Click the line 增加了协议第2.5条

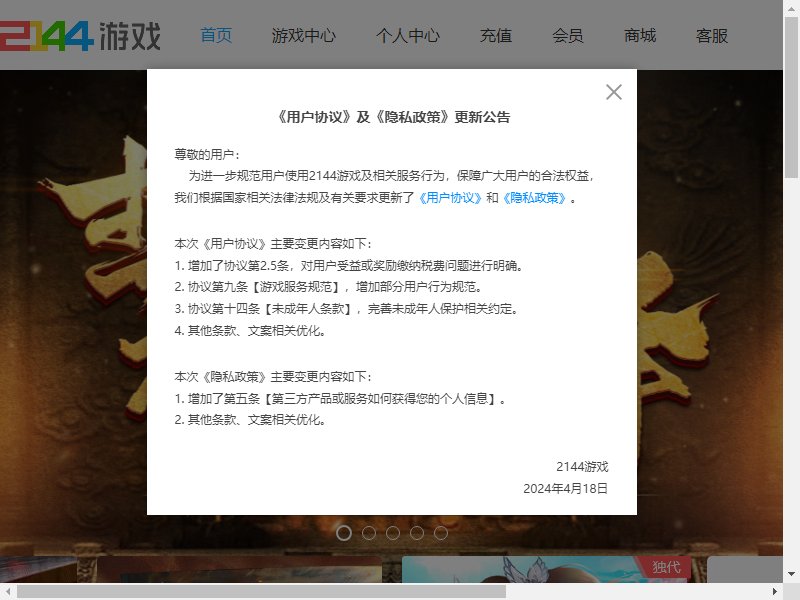pos(348,266)
